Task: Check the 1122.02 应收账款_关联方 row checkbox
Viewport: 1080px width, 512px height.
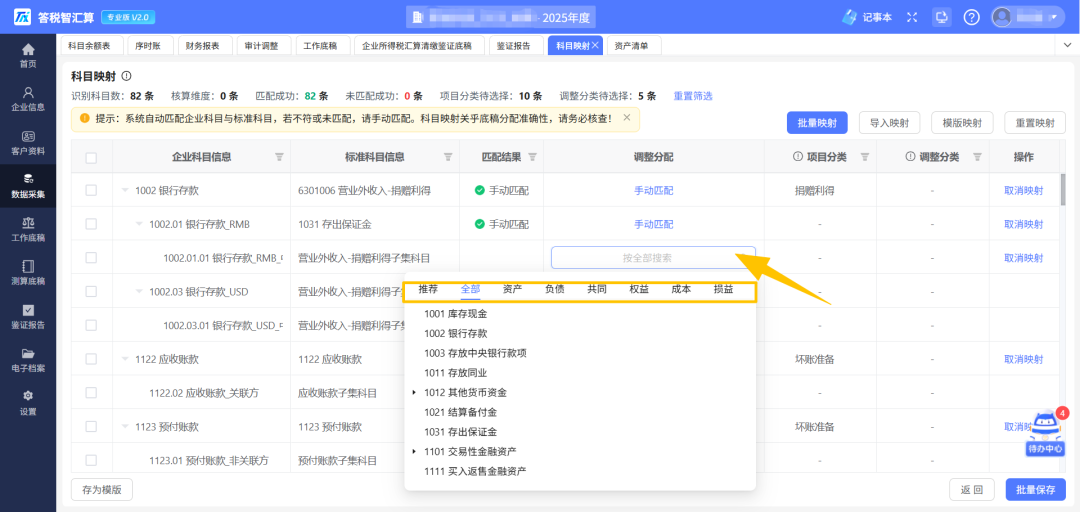Action: point(91,393)
